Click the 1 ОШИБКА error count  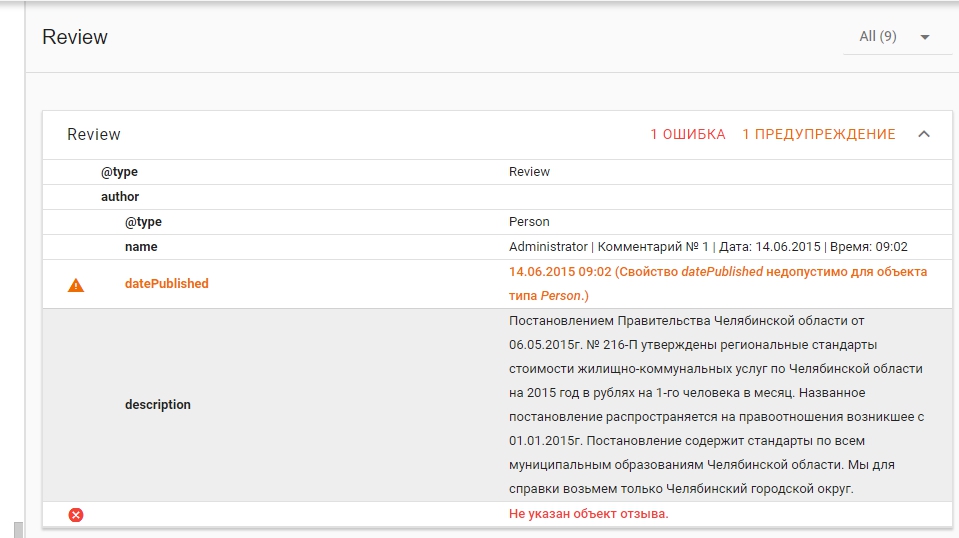687,134
